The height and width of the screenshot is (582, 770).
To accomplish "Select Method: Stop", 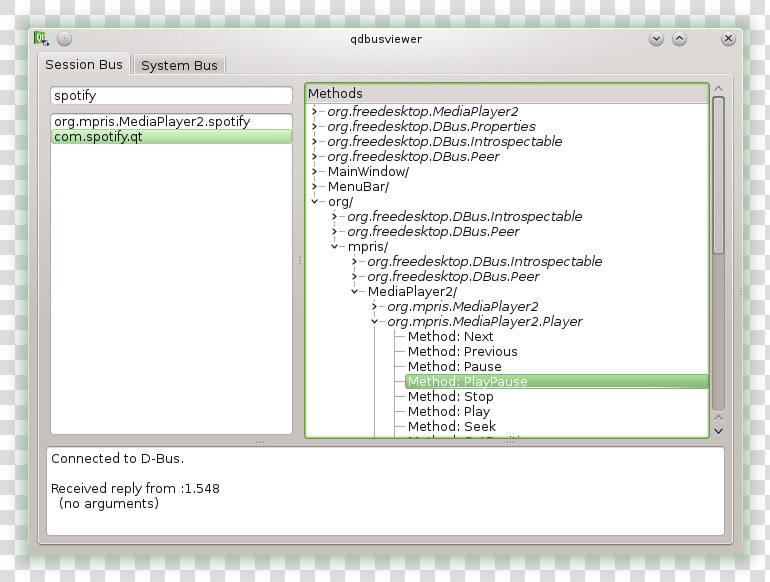I will coord(450,396).
